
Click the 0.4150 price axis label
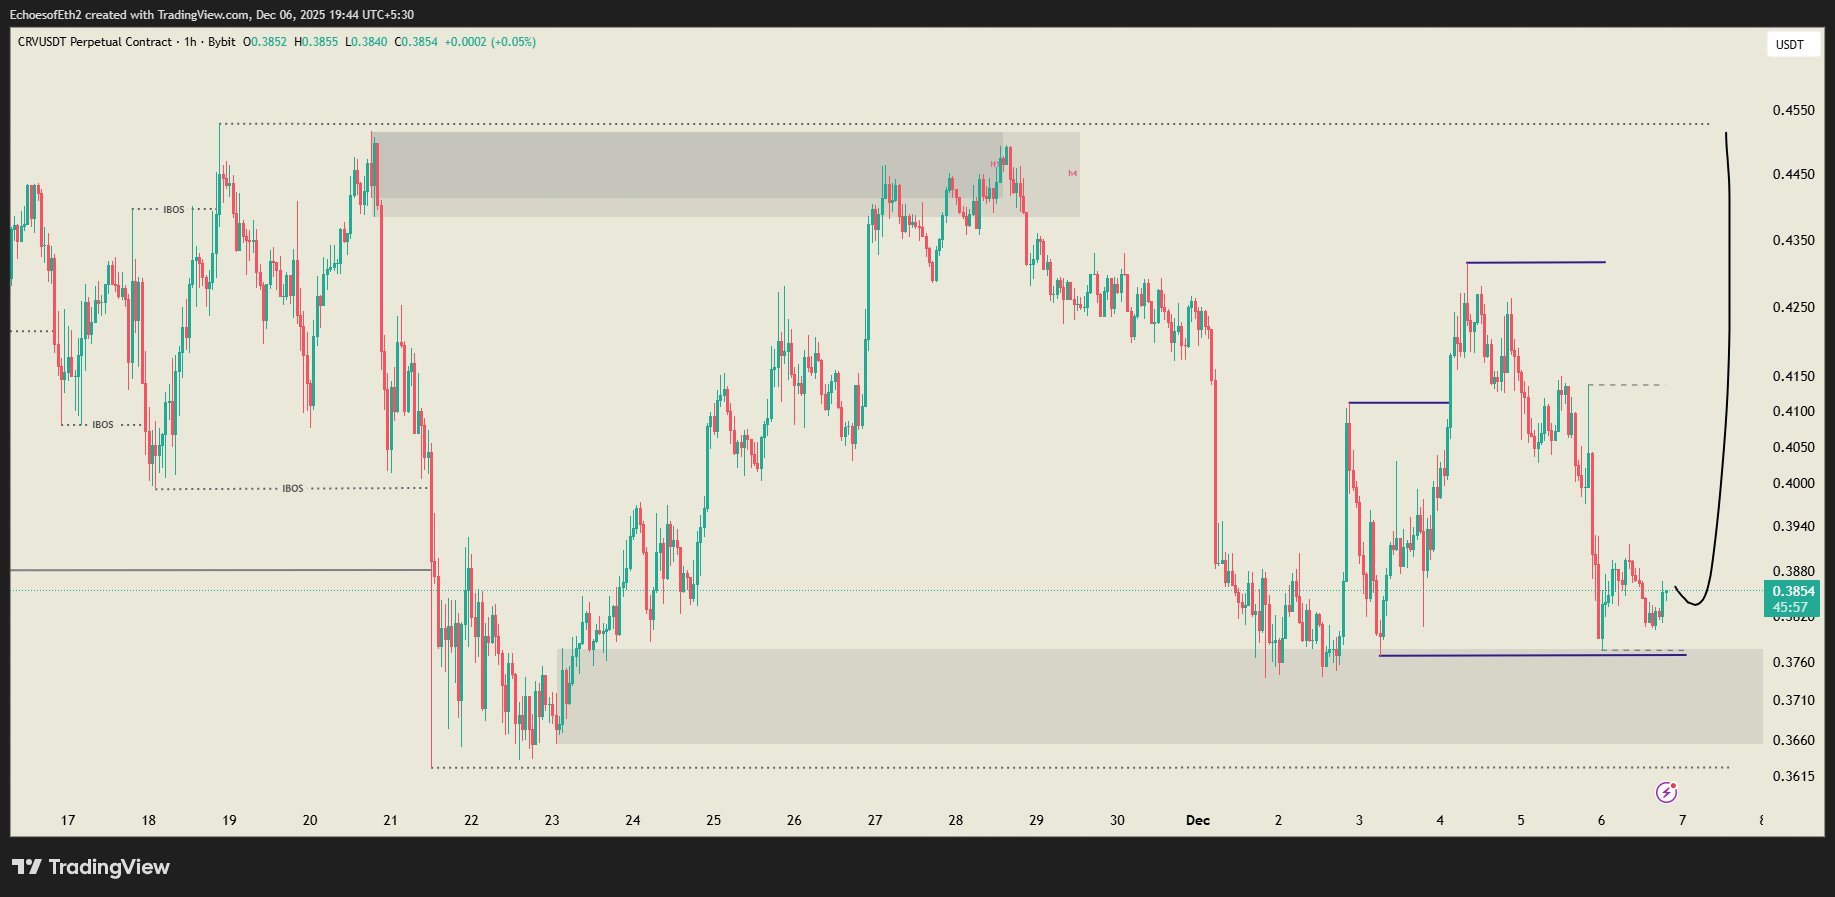pos(1793,376)
